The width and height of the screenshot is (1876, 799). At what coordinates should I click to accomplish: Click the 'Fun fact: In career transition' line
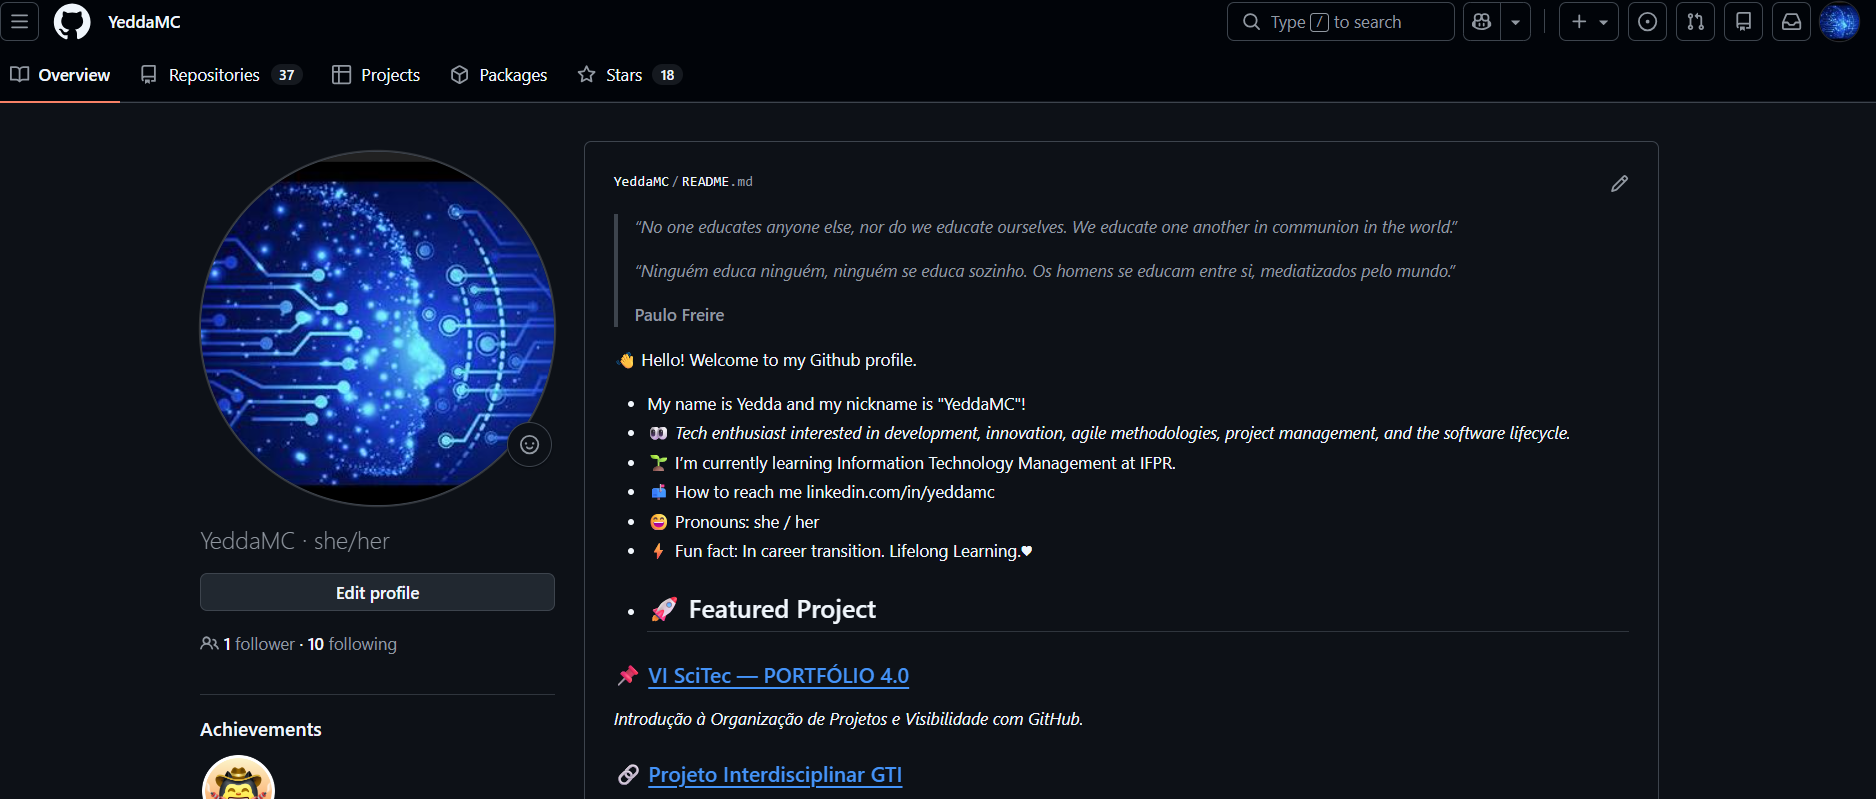842,551
